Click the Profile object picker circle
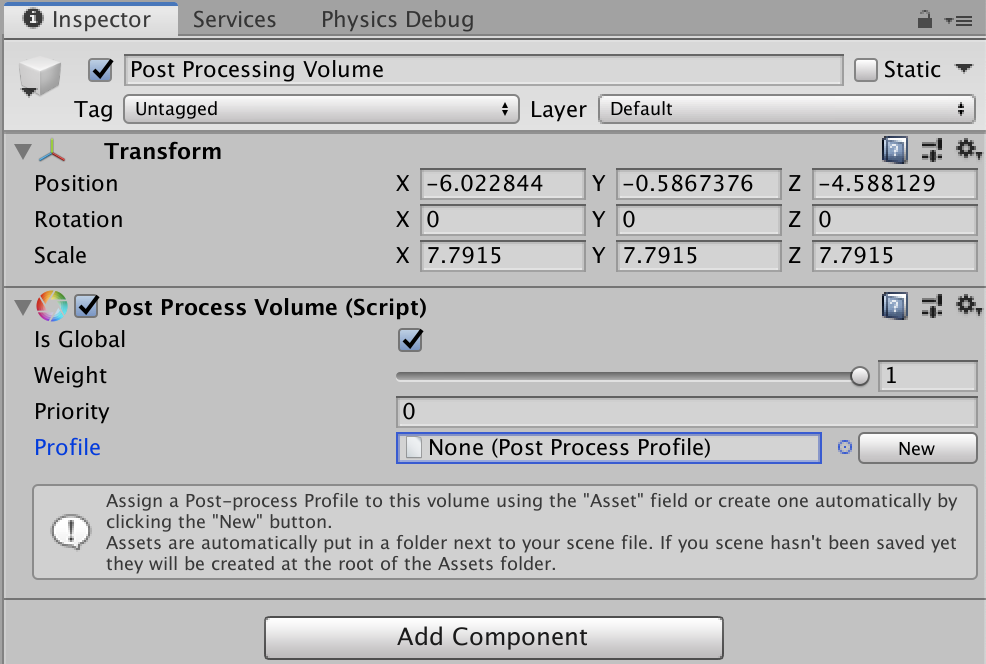 844,448
